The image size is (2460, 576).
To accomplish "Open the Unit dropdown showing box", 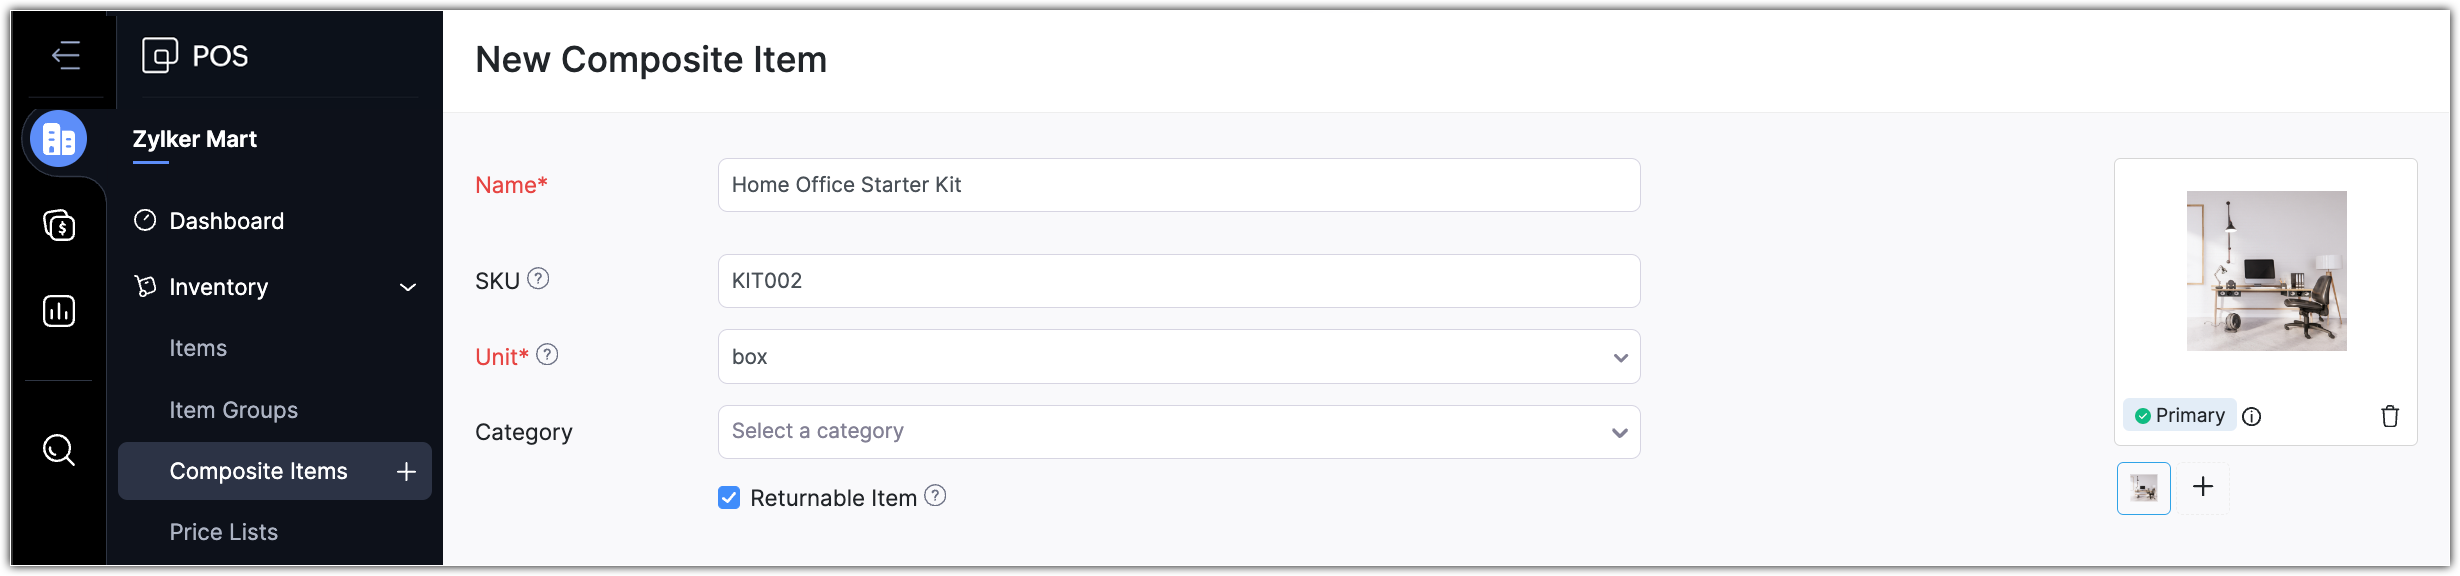I will point(1178,357).
